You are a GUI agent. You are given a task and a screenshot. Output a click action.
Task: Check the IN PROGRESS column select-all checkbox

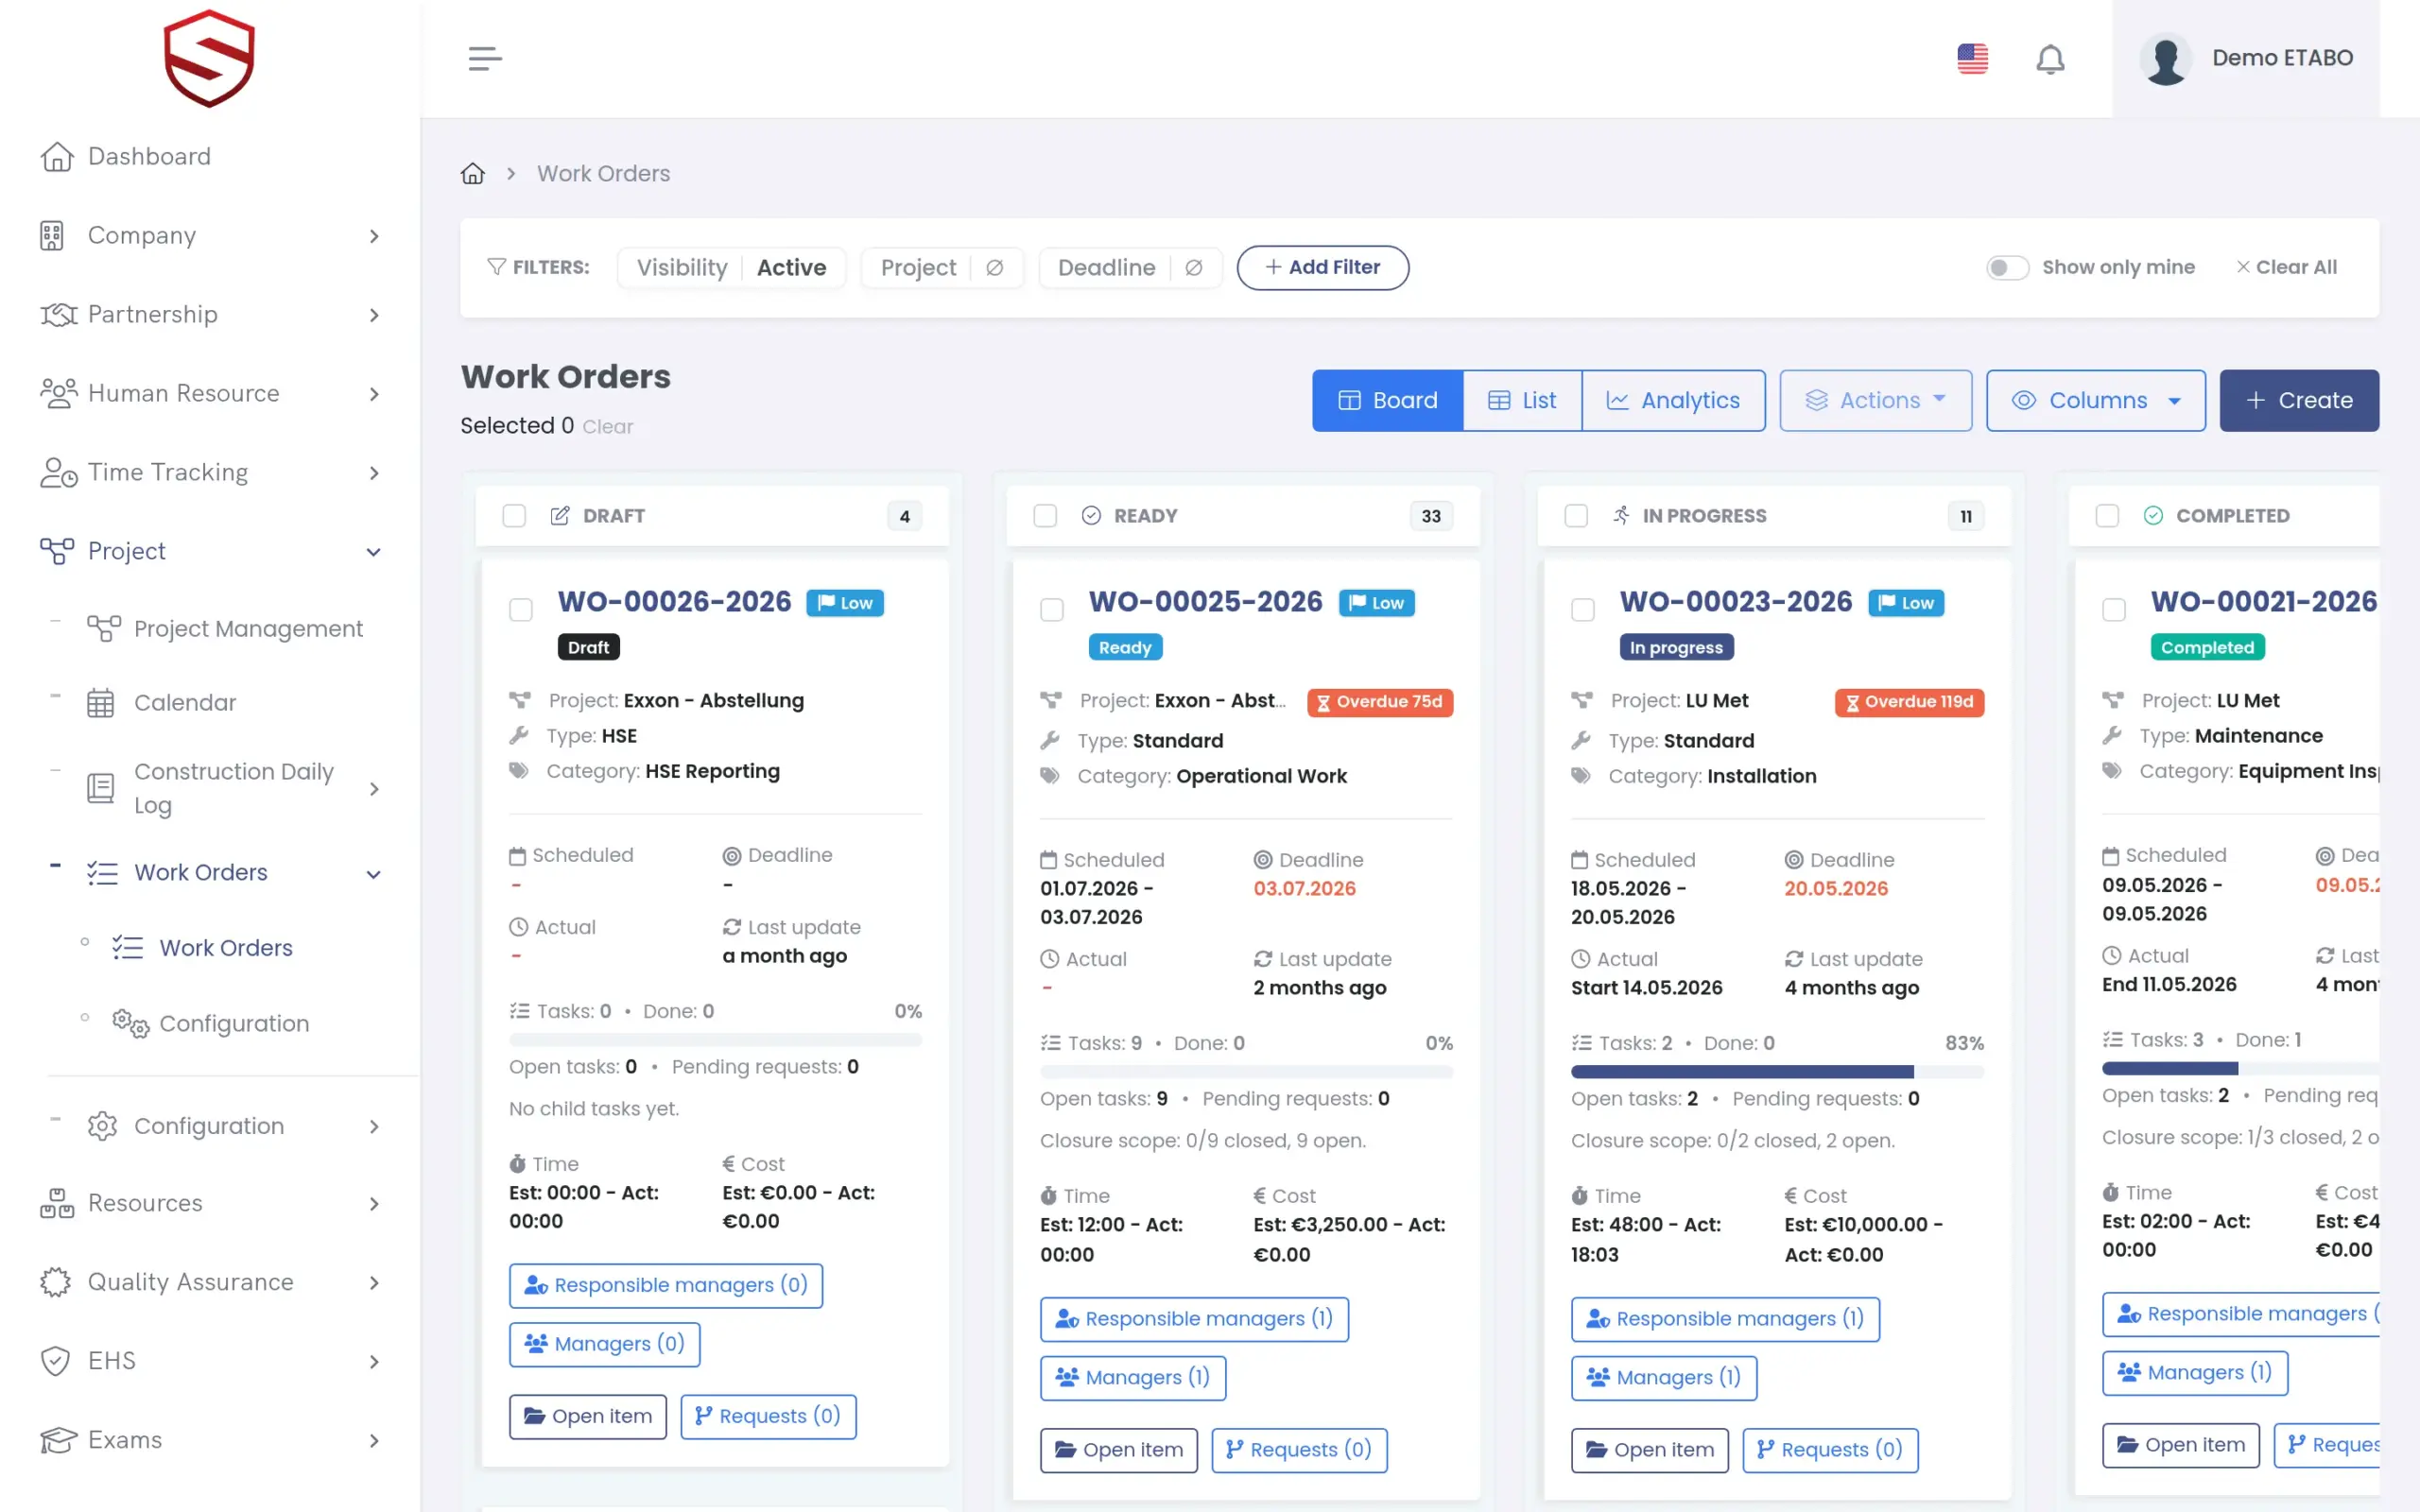tap(1576, 516)
